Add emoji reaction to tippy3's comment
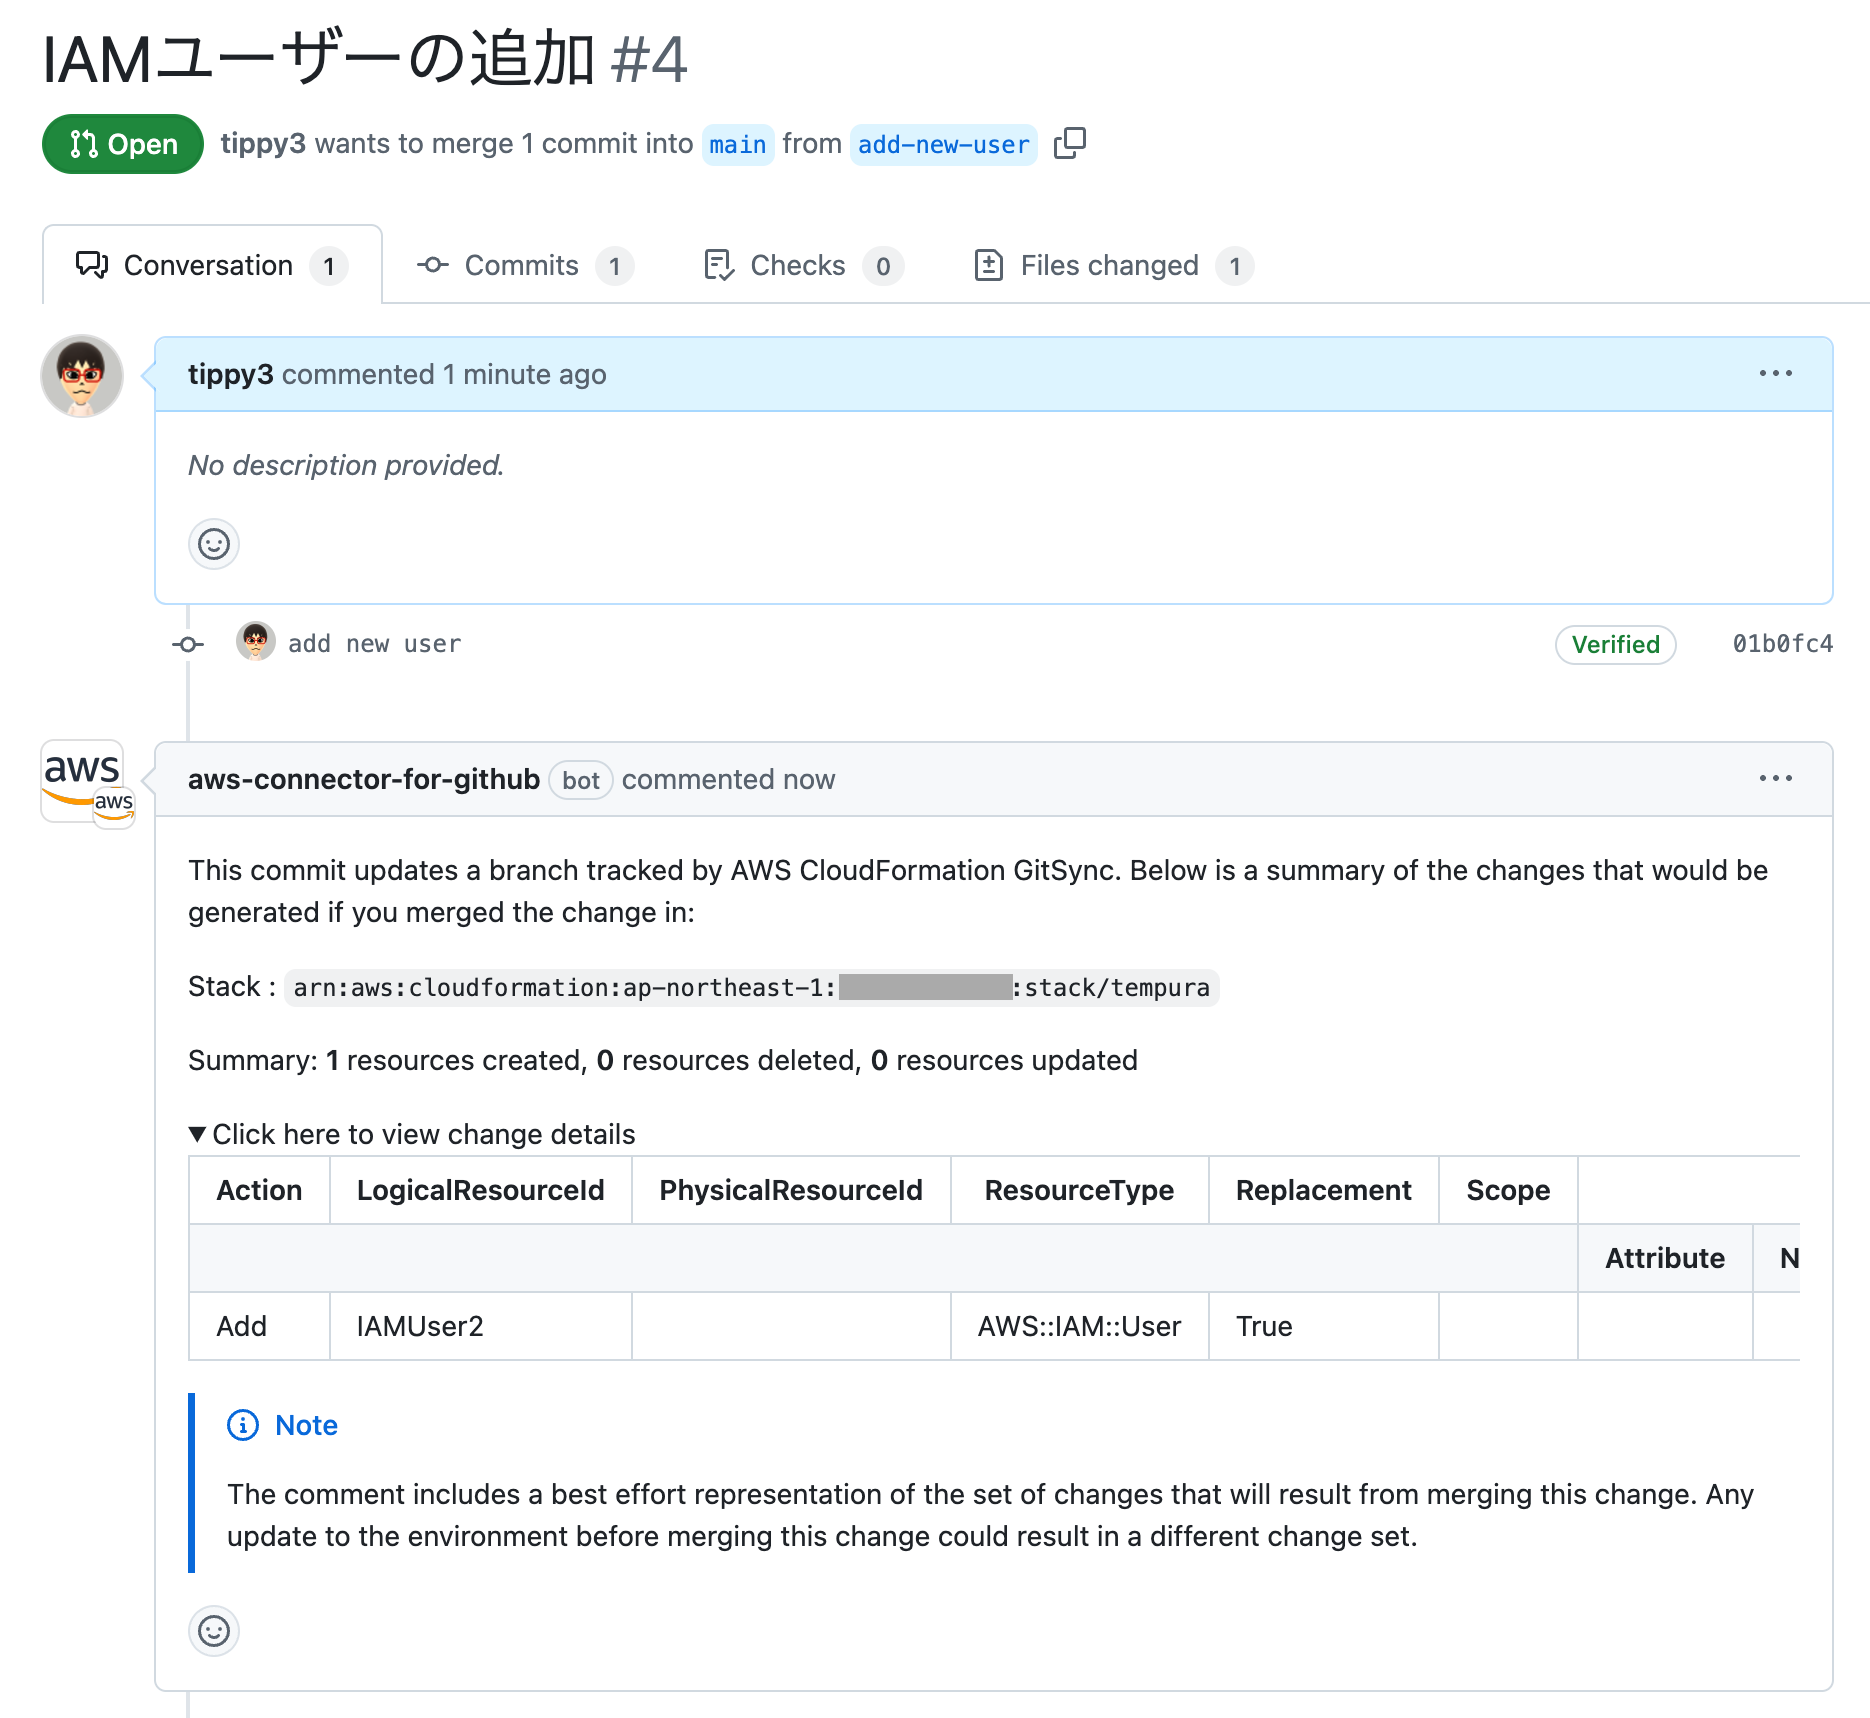Screen dimensions: 1870x1718 click(214, 544)
